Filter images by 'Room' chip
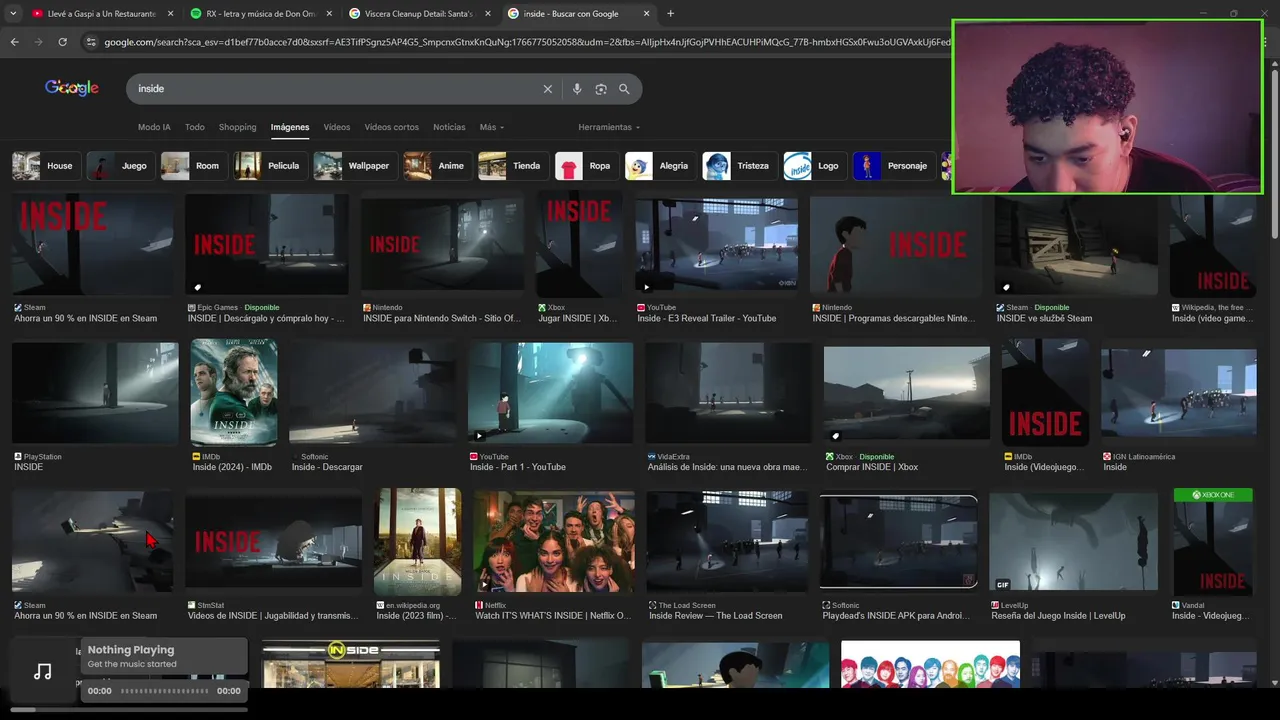Image resolution: width=1280 pixels, height=720 pixels. [x=194, y=166]
